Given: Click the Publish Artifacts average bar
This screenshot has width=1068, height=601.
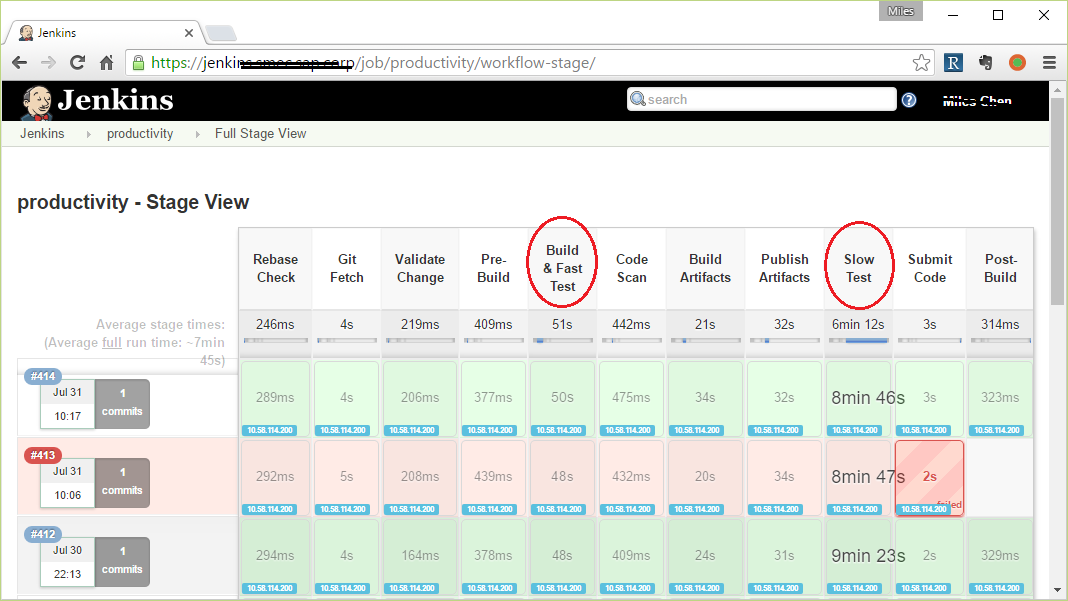Looking at the screenshot, I should pos(784,340).
